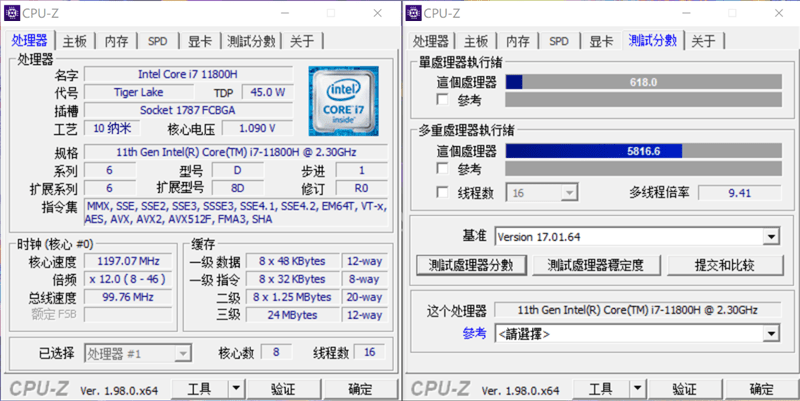Click the 參考 link label near <請選擇>

coord(474,333)
